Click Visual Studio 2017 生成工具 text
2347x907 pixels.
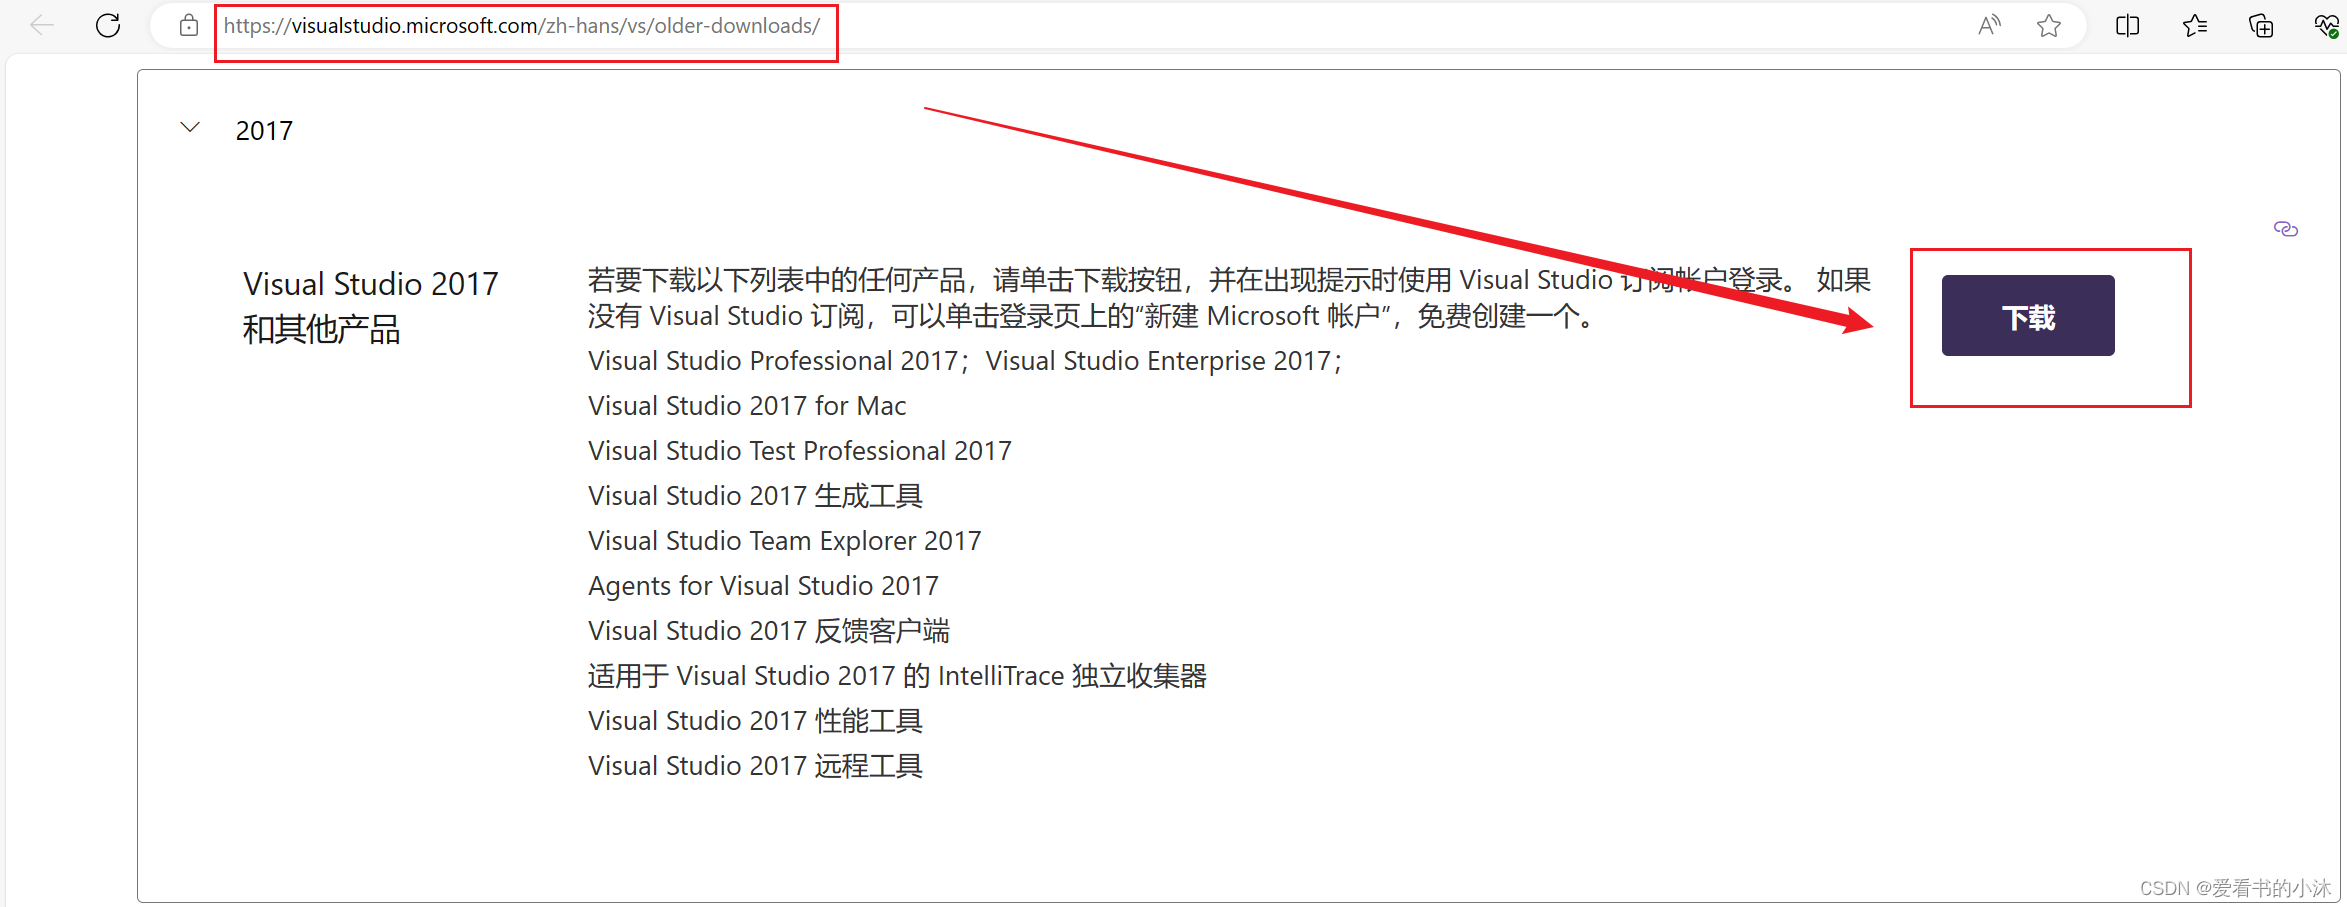756,496
